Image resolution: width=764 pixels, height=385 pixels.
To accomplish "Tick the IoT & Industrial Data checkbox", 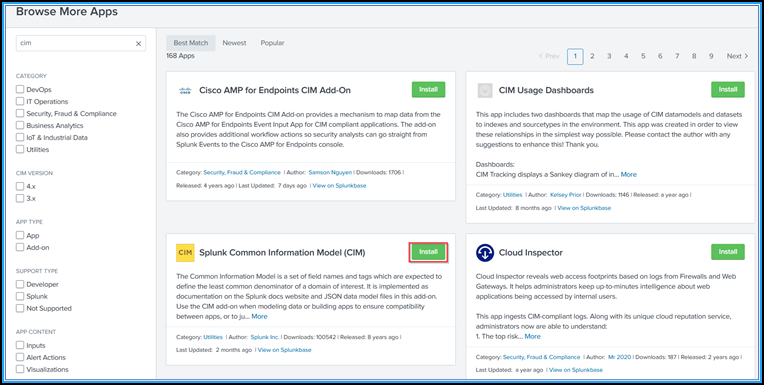I will 20,137.
